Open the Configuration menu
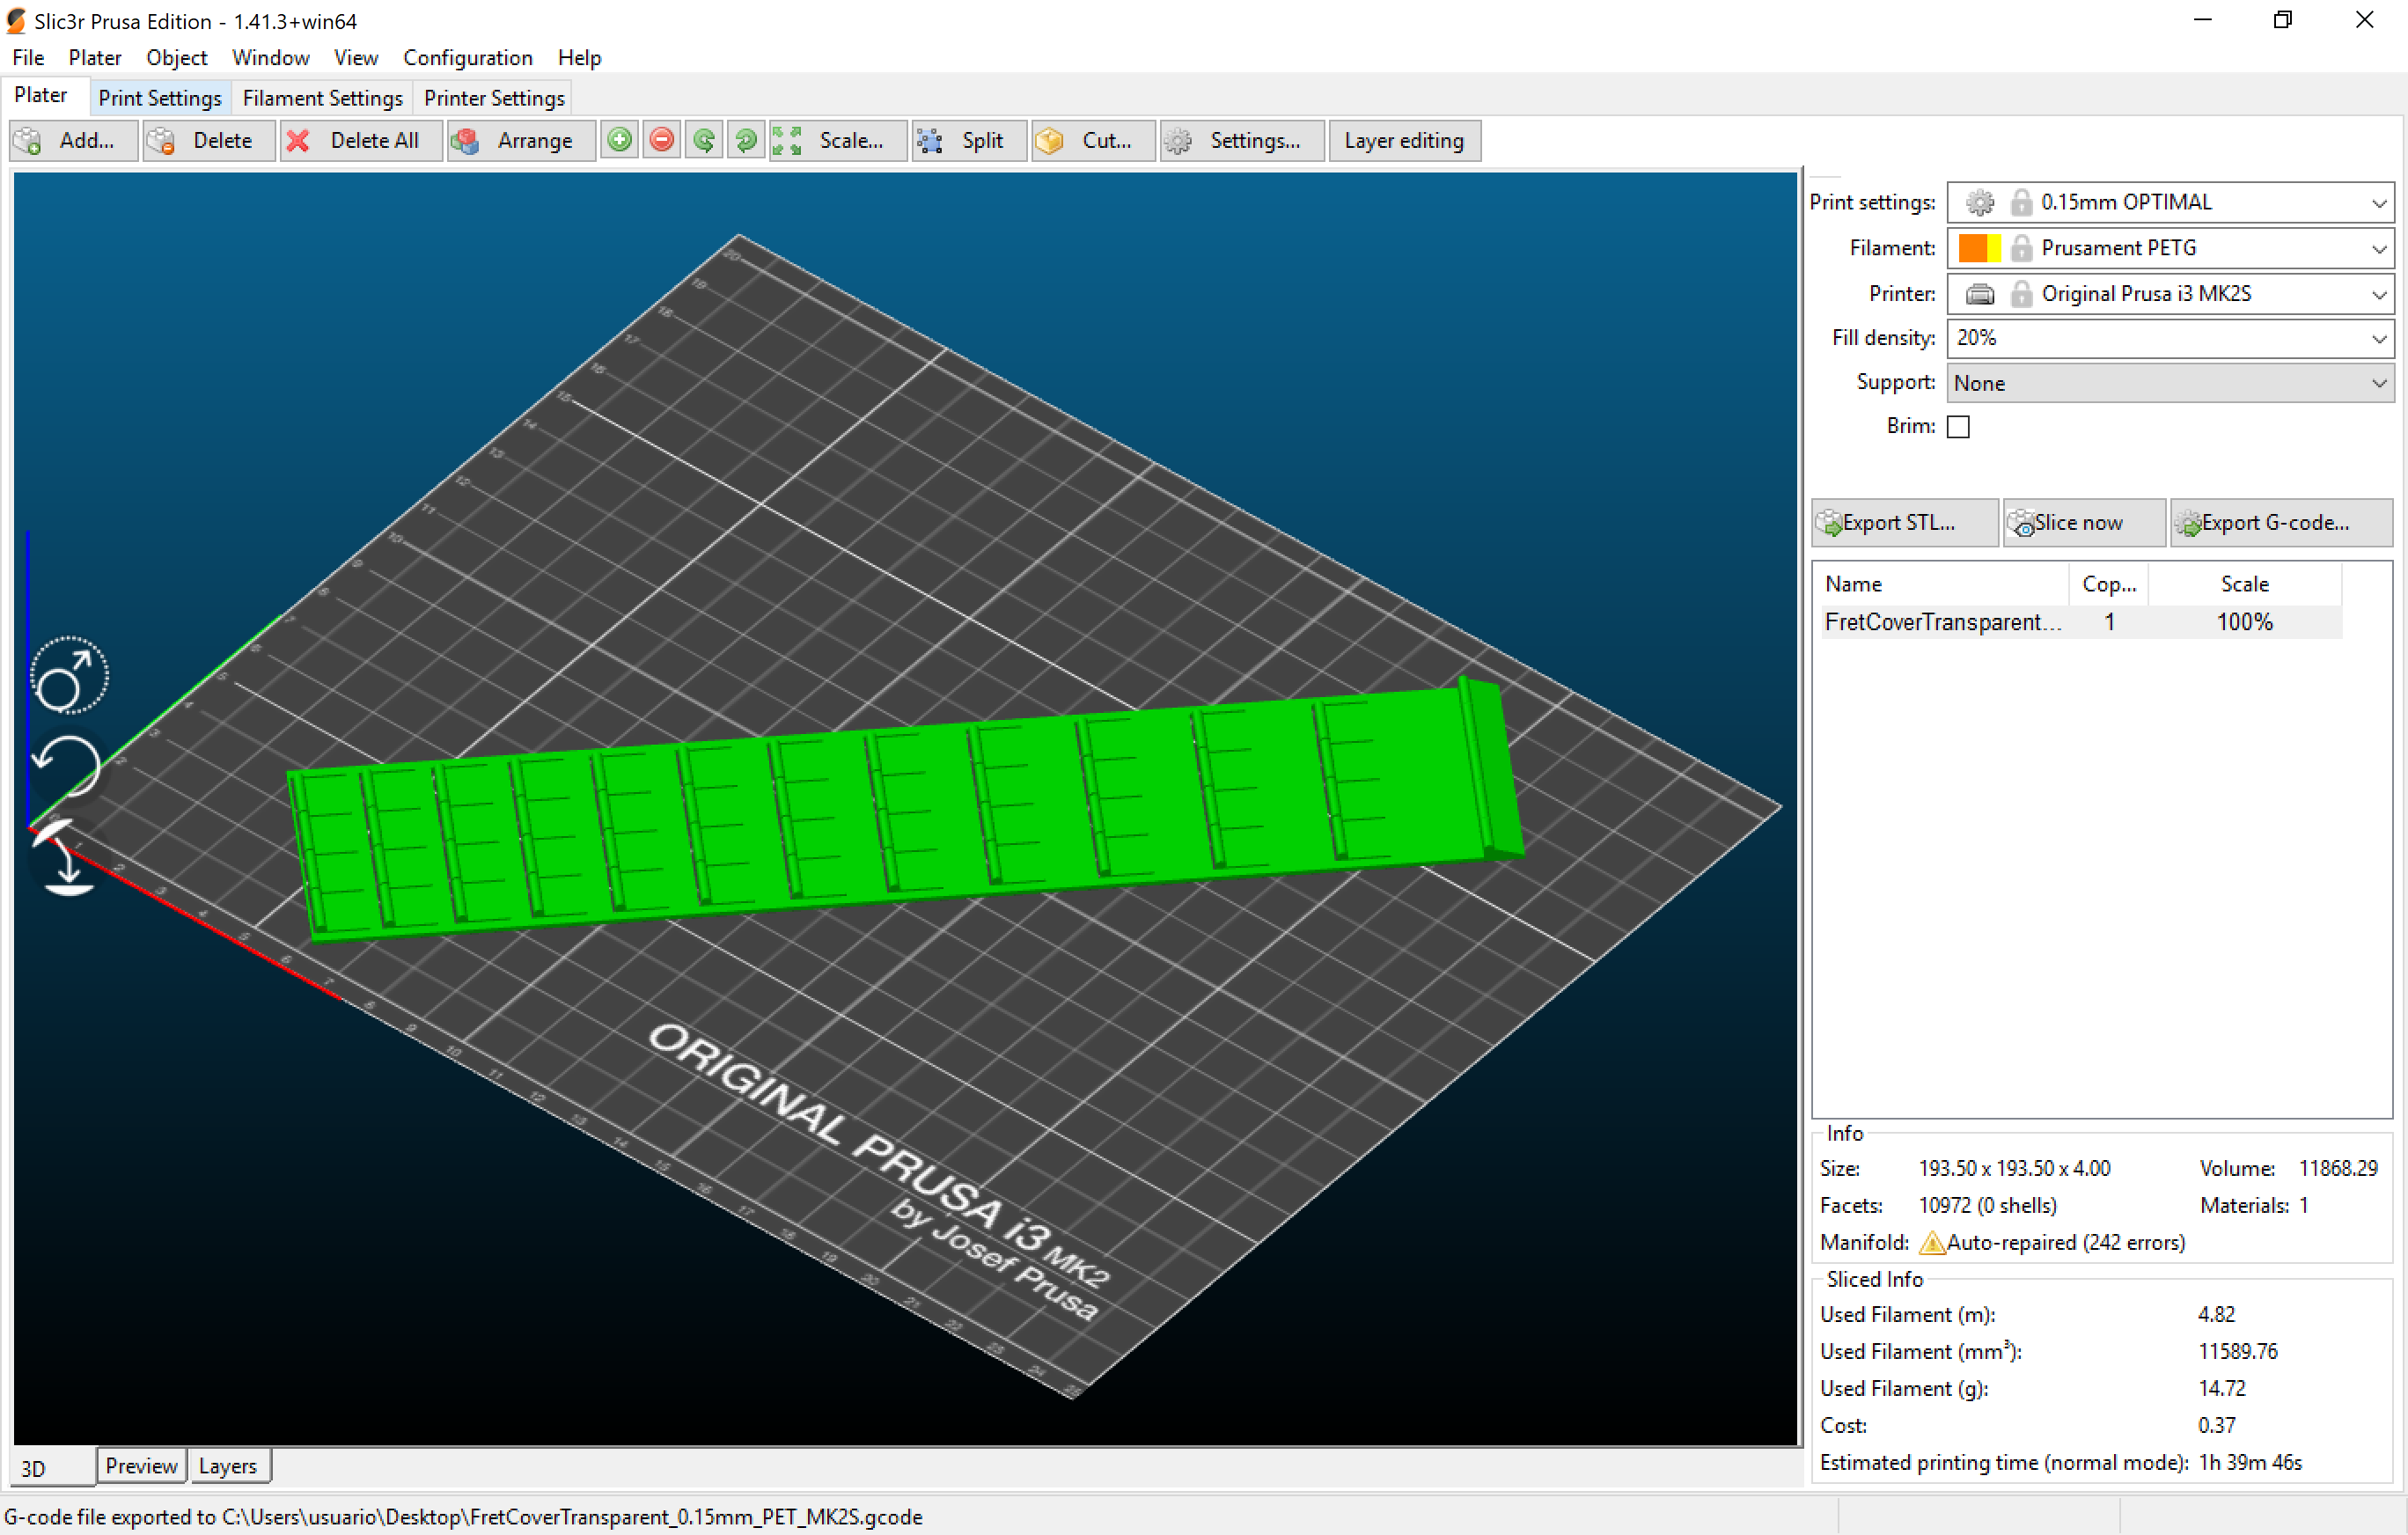Screen dimensions: 2408x1535 click(x=467, y=57)
